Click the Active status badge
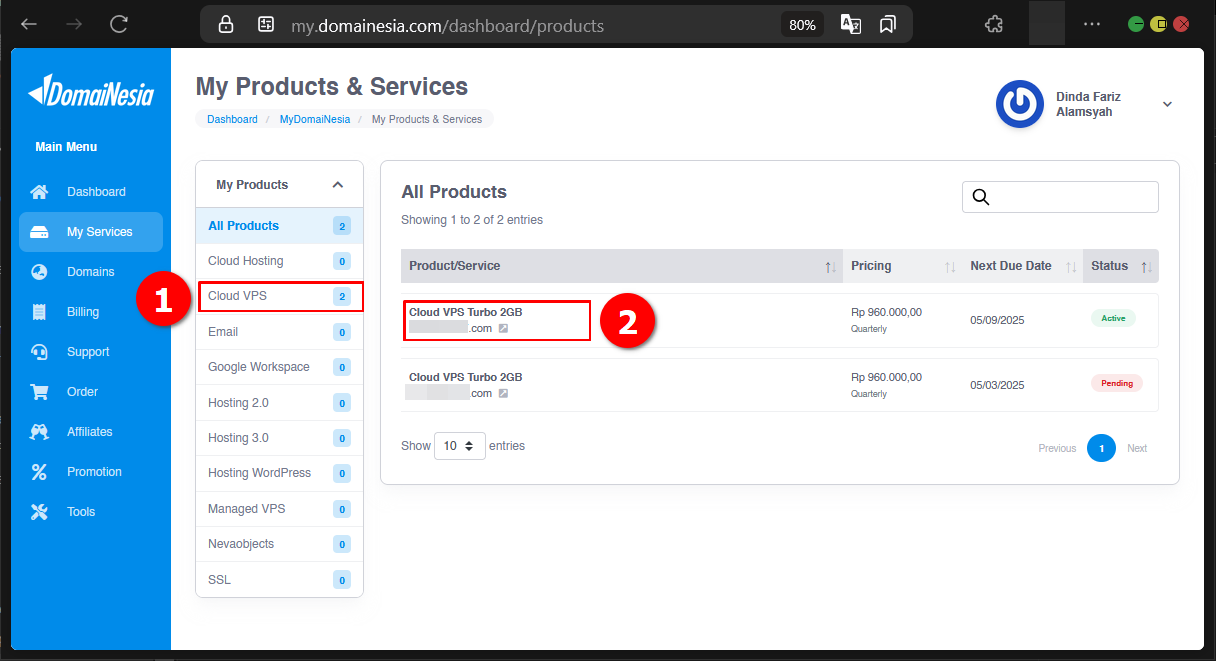 (x=1113, y=318)
